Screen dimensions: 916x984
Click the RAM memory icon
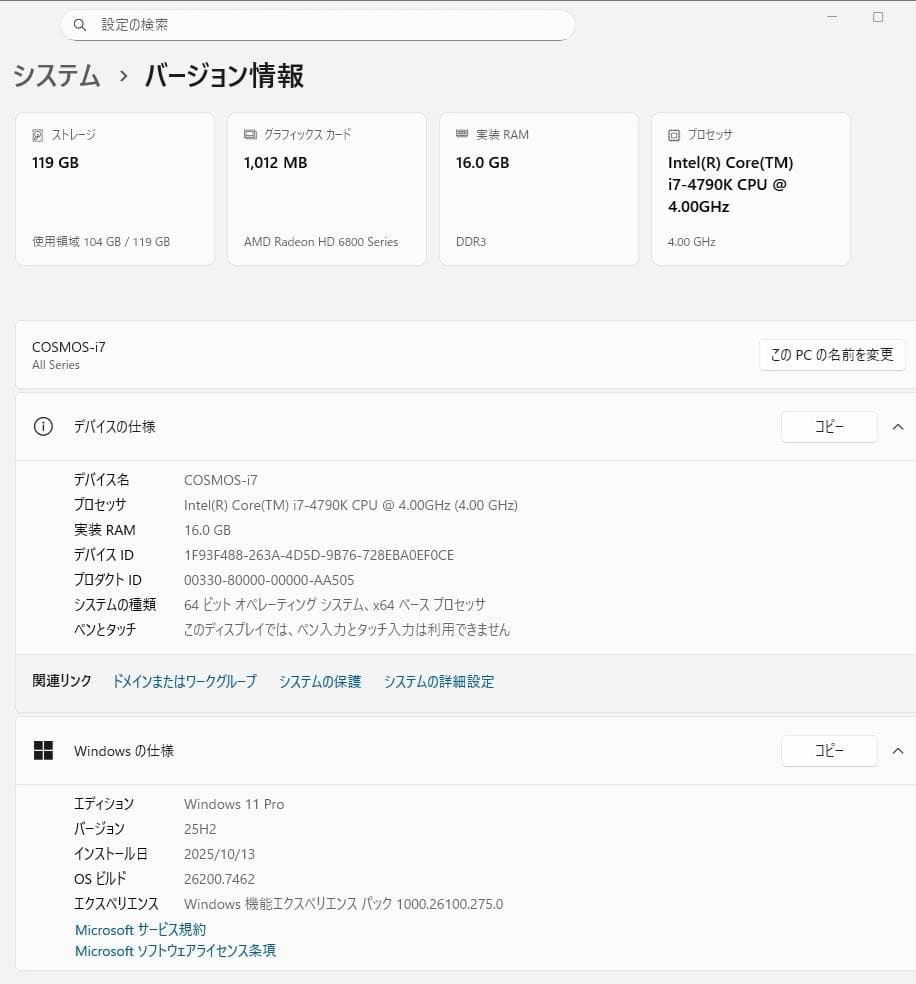462,134
